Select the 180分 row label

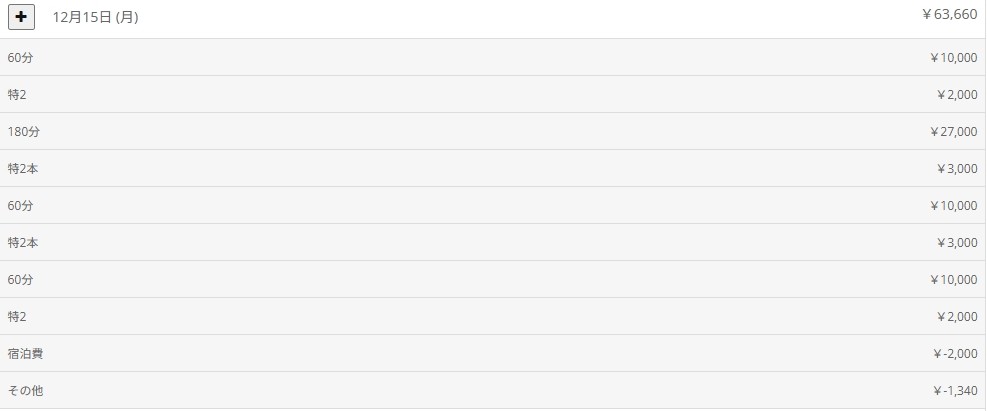click(x=23, y=132)
